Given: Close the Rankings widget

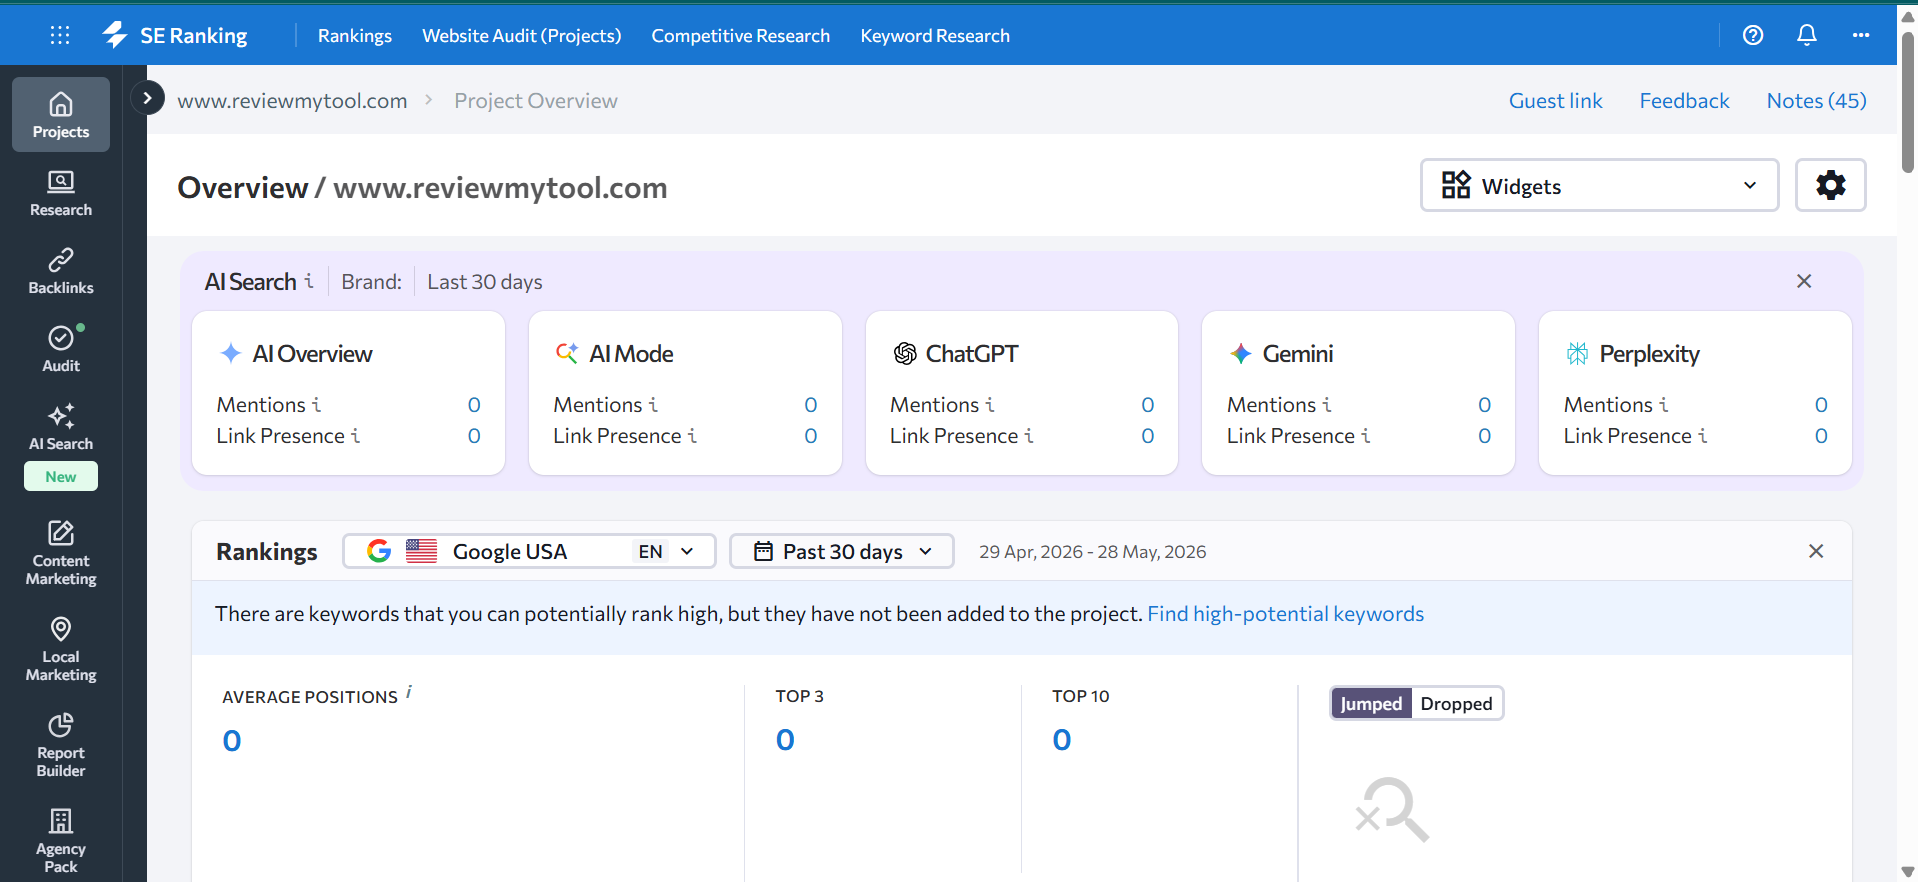Looking at the screenshot, I should pyautogui.click(x=1816, y=551).
